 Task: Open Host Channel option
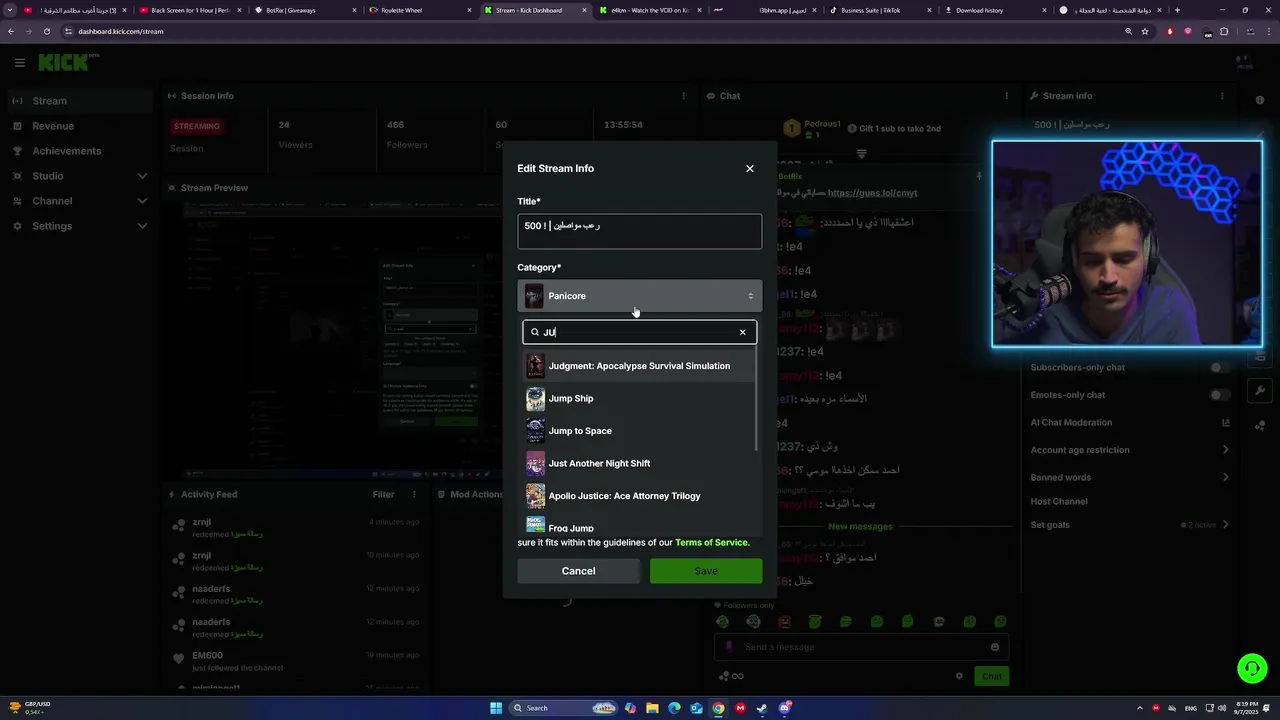(x=1059, y=501)
